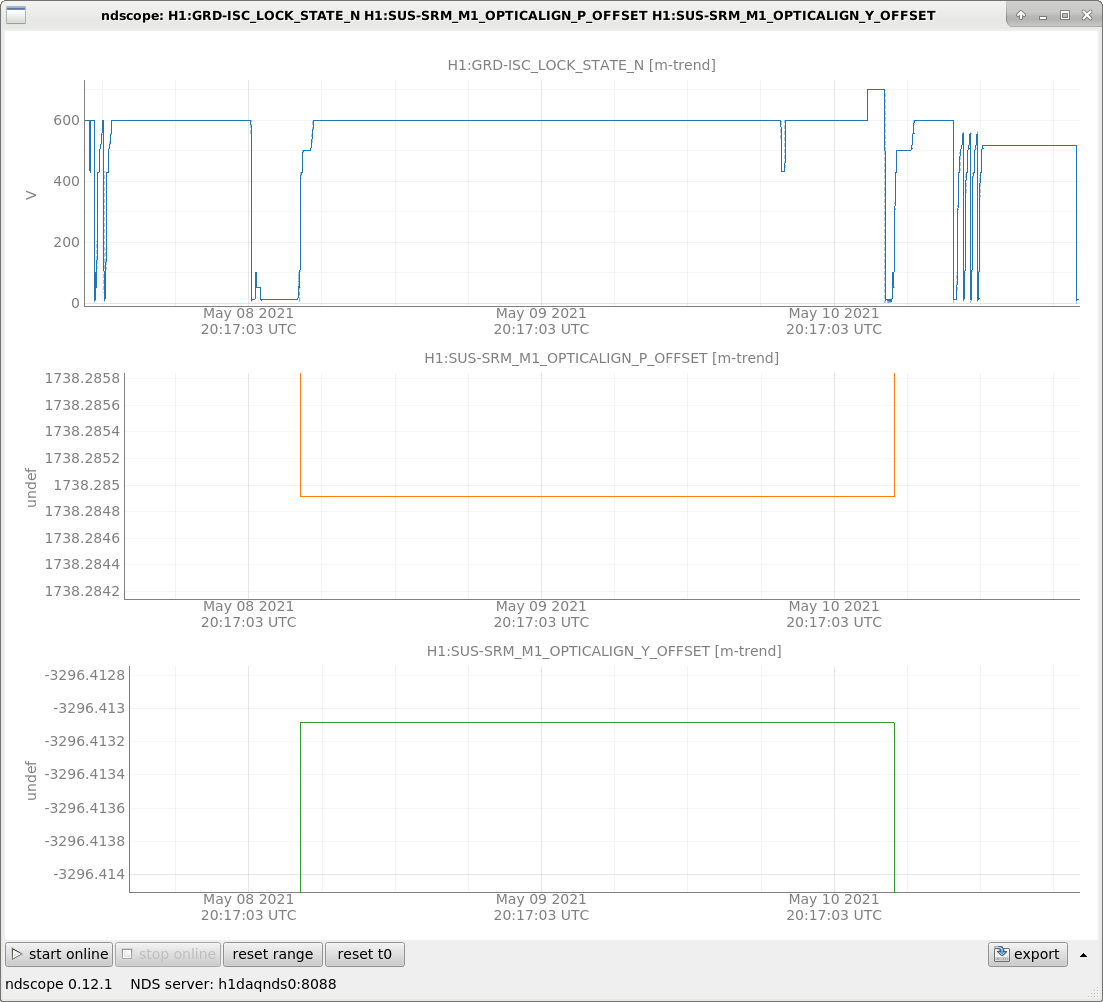Screen dimensions: 1103x1002
Task: Maximize the ndscope window
Action: pyautogui.click(x=1065, y=15)
